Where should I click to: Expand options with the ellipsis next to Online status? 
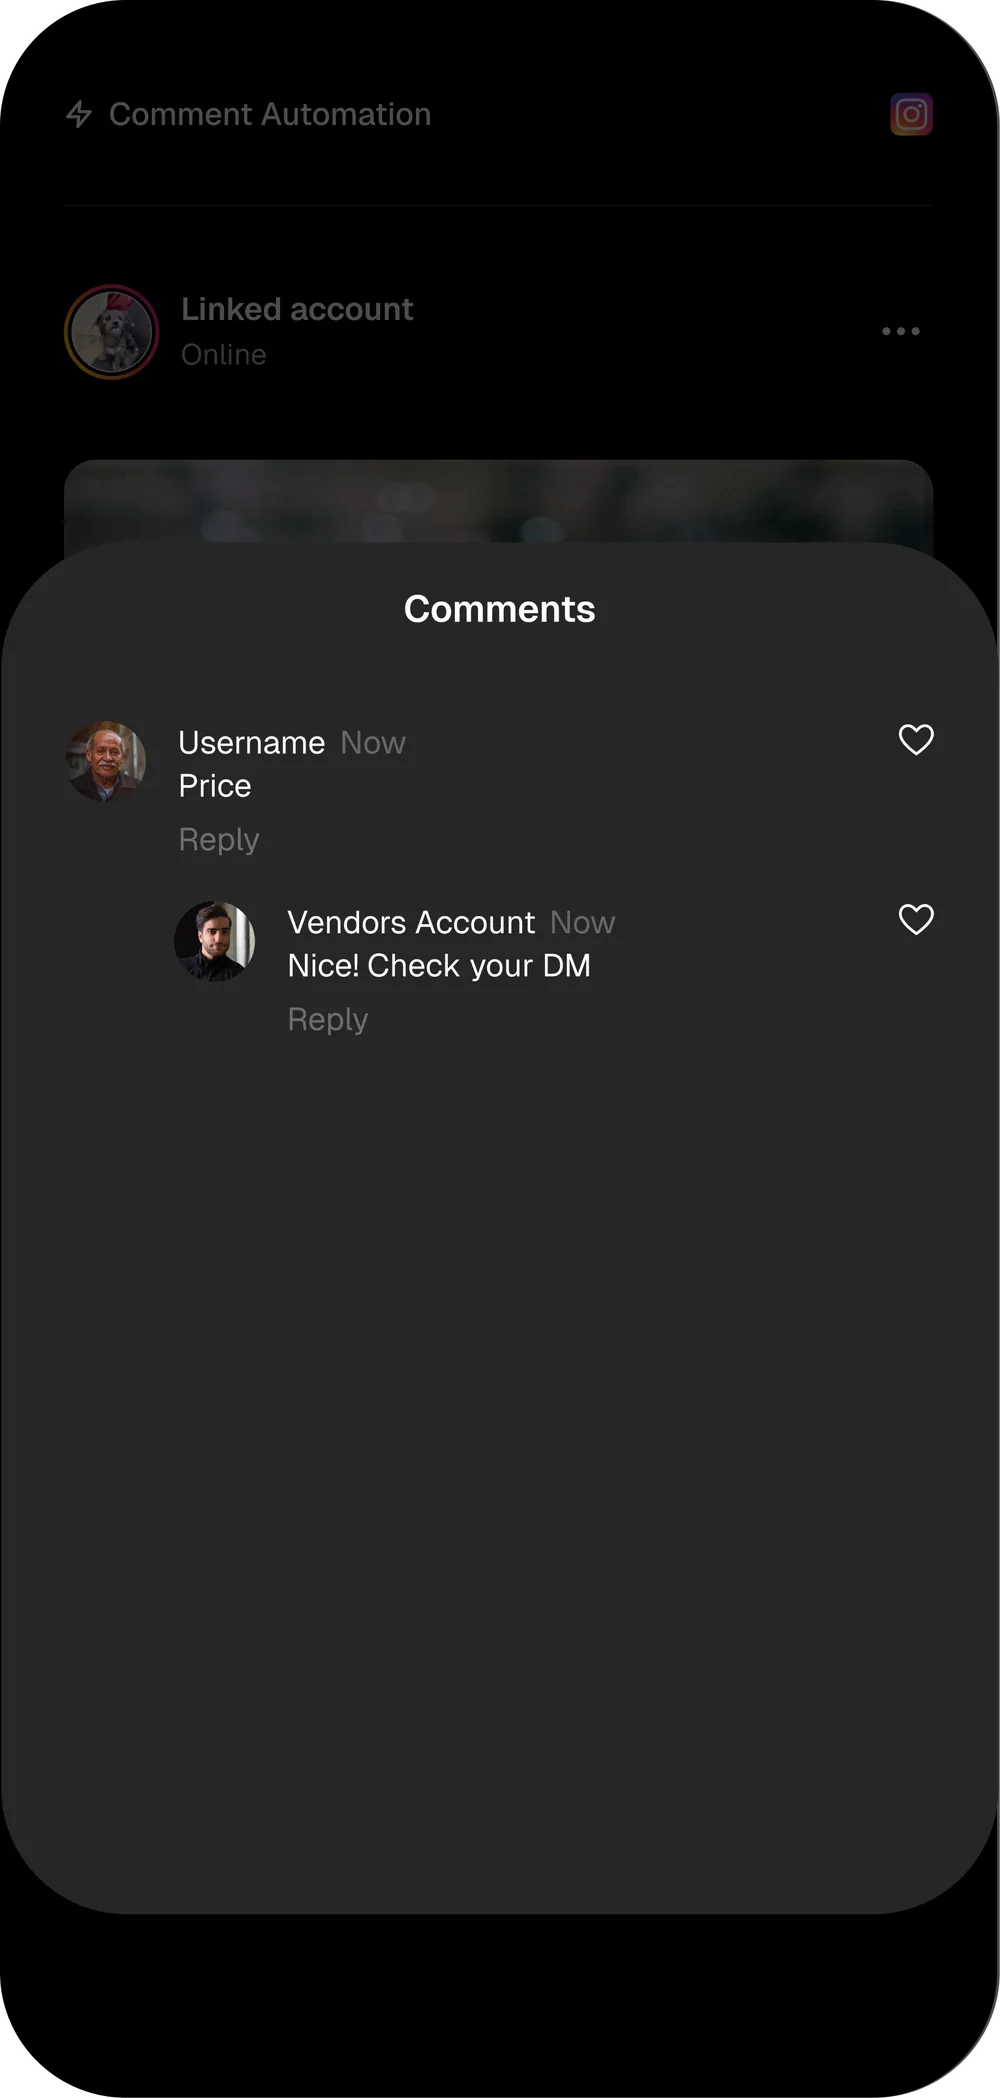pyautogui.click(x=899, y=331)
